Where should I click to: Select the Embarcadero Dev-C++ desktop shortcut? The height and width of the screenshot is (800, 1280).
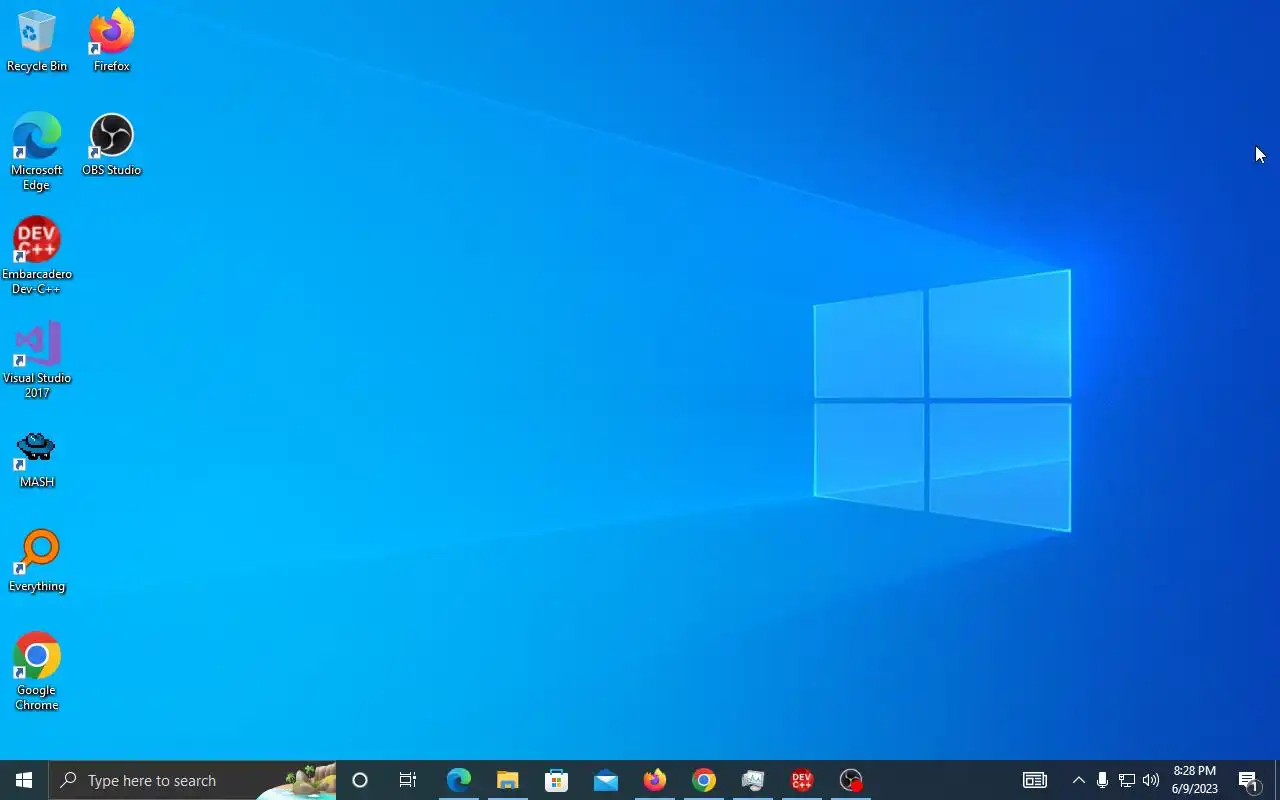click(x=37, y=256)
